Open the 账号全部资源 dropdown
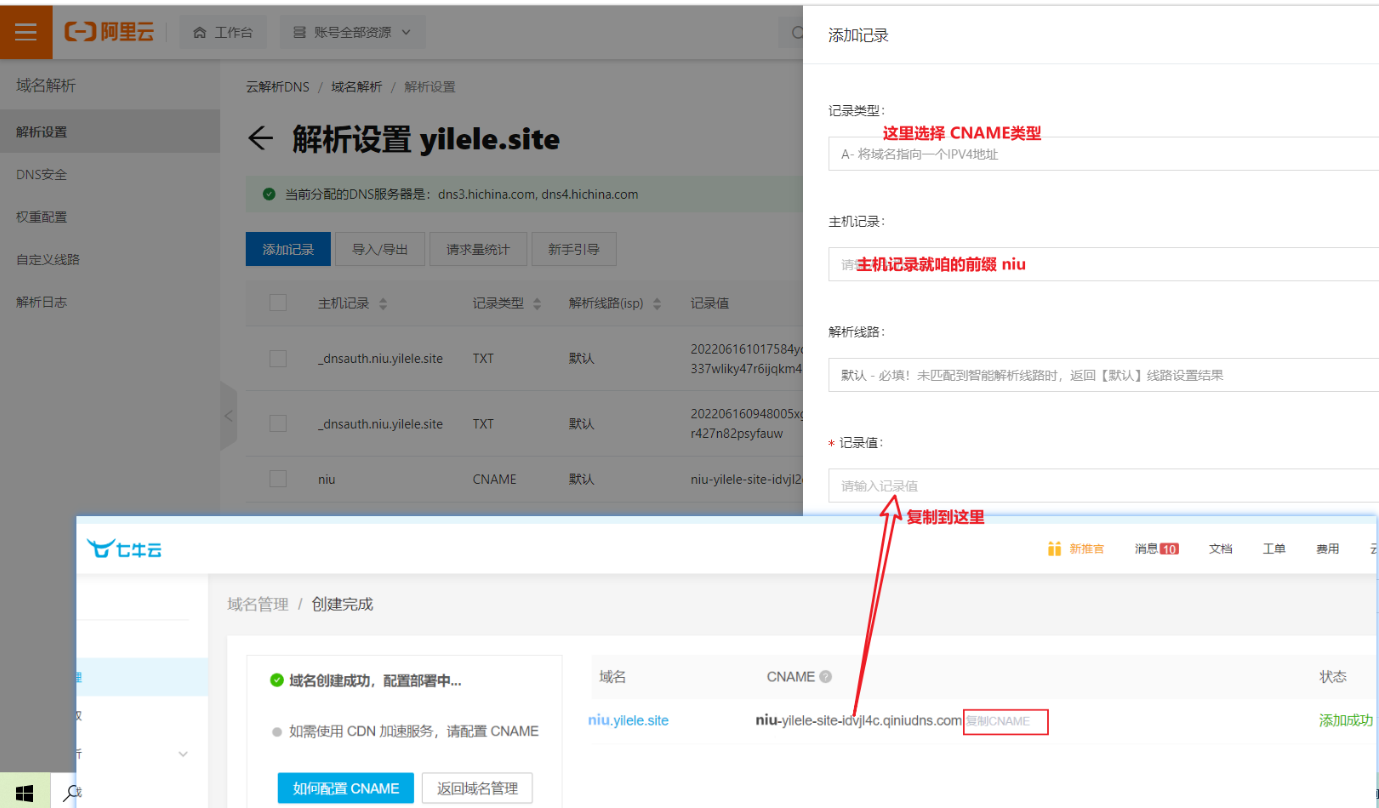The width and height of the screenshot is (1379, 808). (x=352, y=32)
